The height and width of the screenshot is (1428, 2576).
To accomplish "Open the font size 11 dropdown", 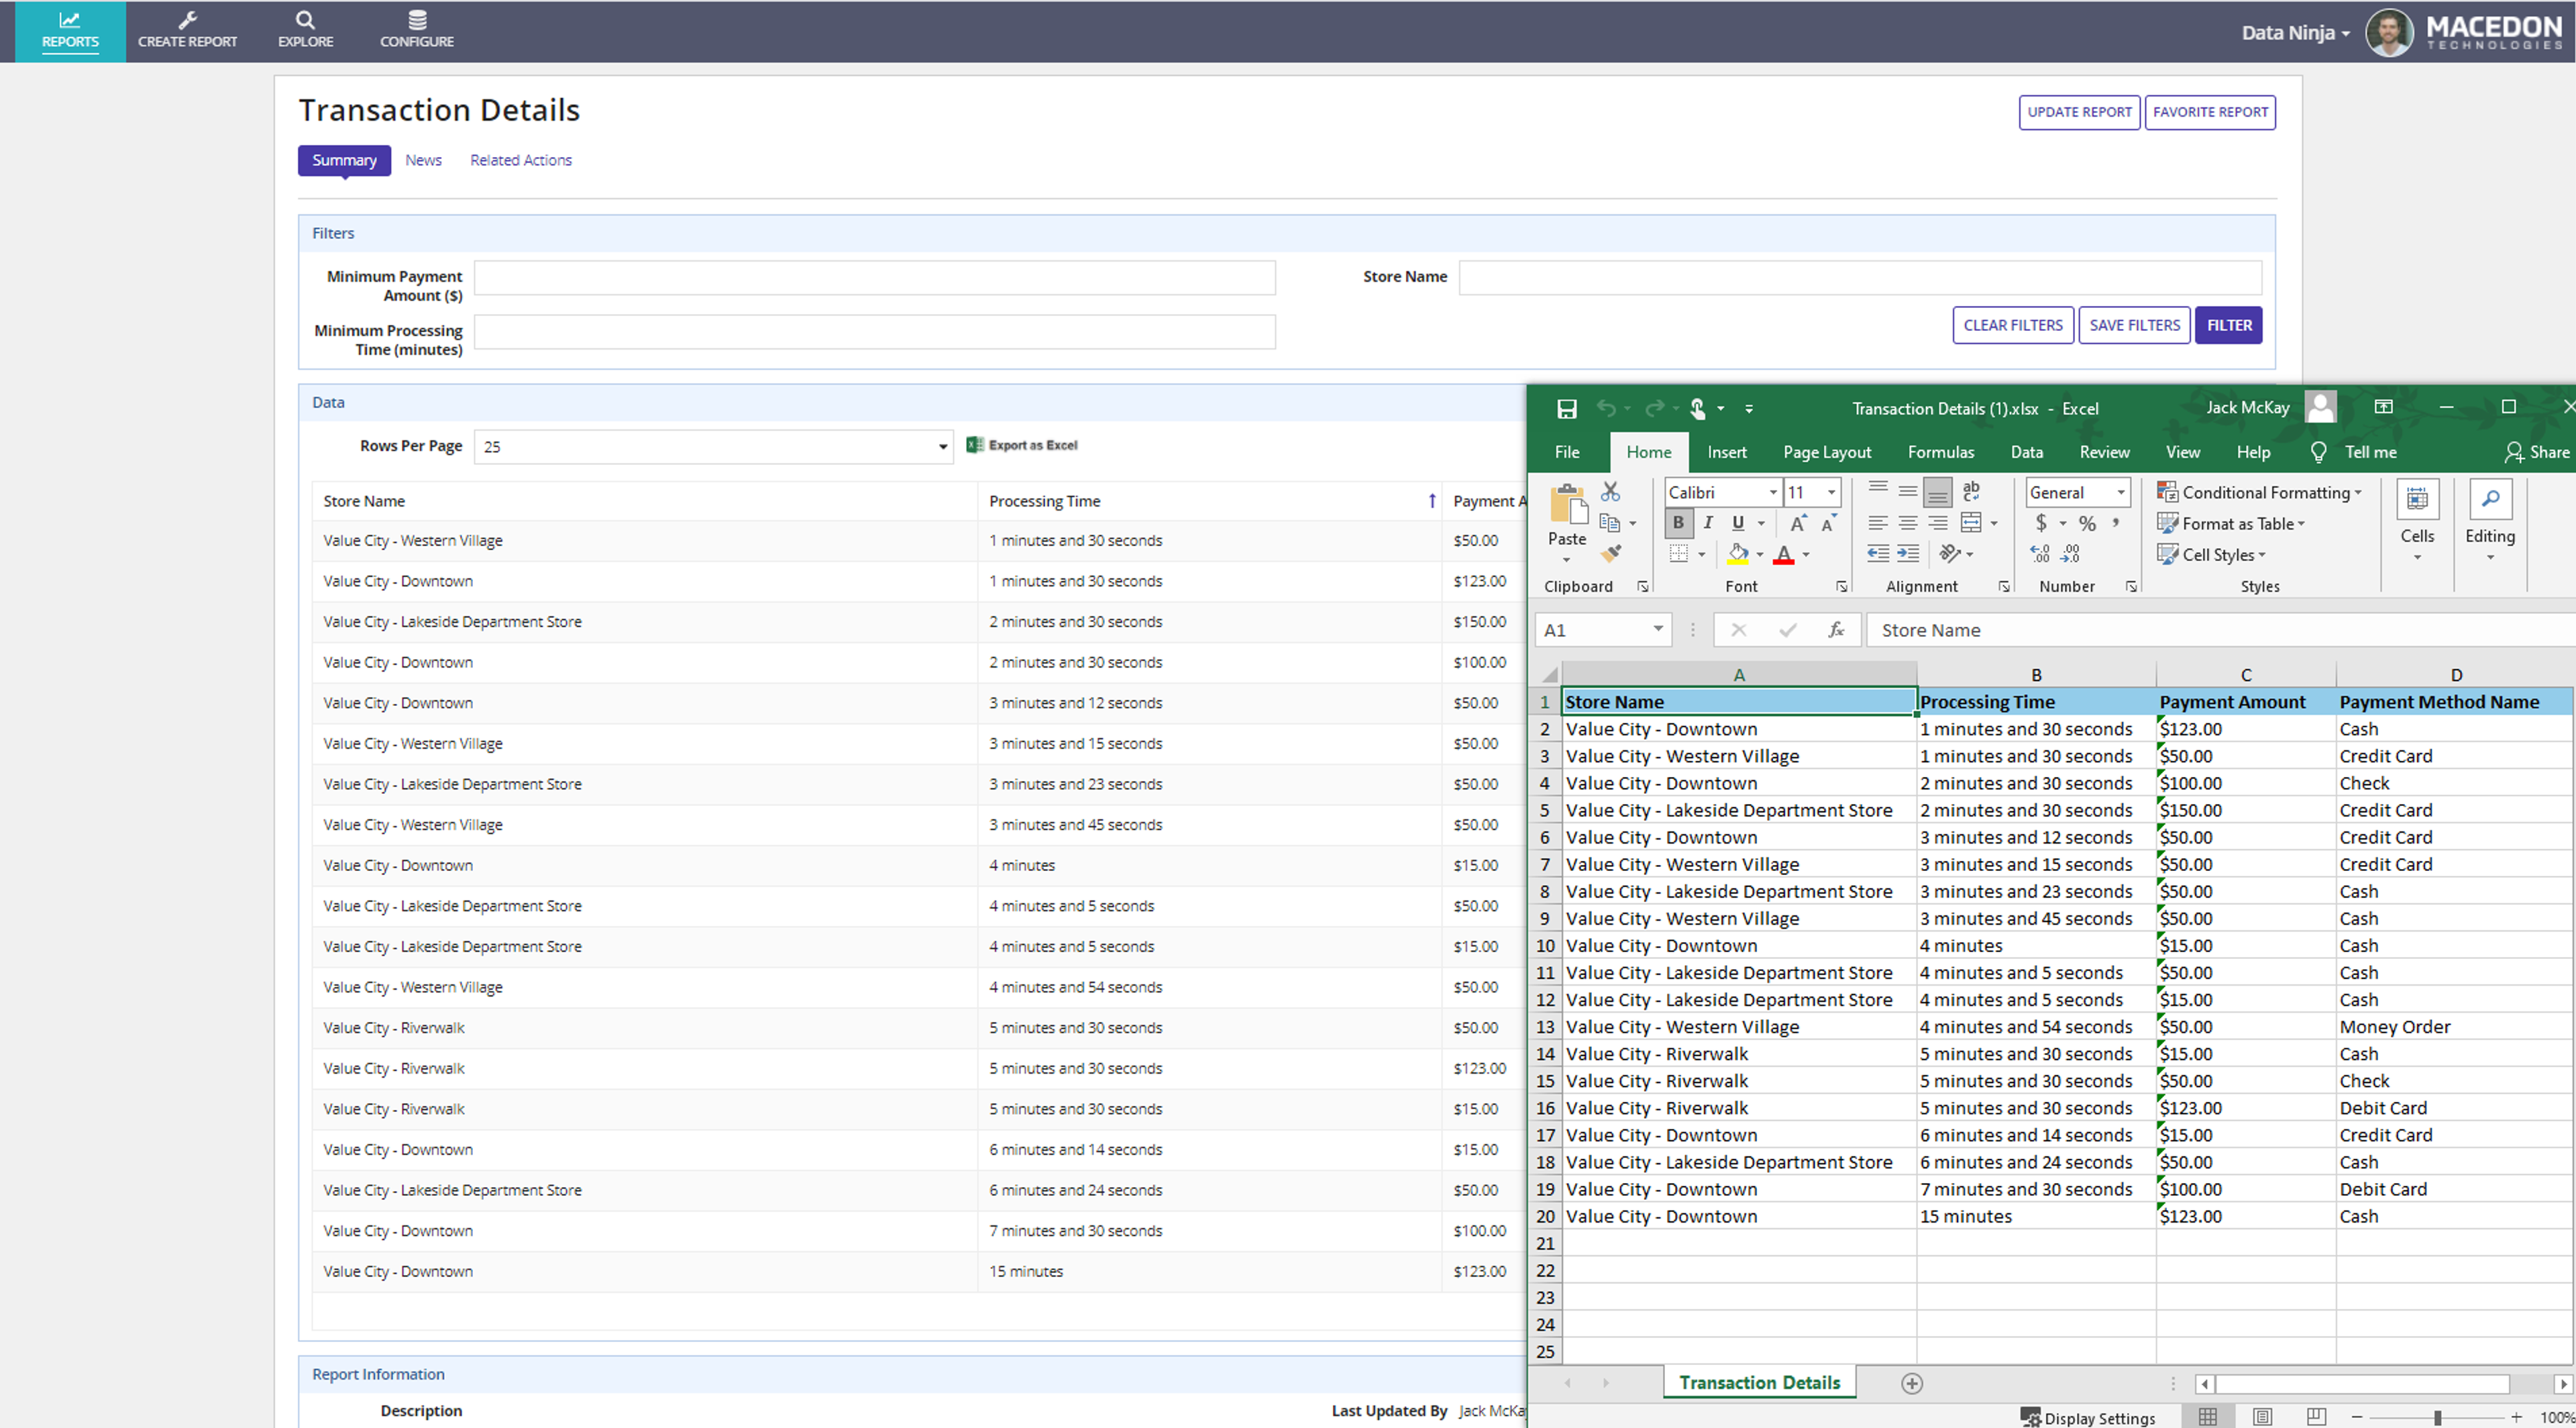I will coord(1832,492).
